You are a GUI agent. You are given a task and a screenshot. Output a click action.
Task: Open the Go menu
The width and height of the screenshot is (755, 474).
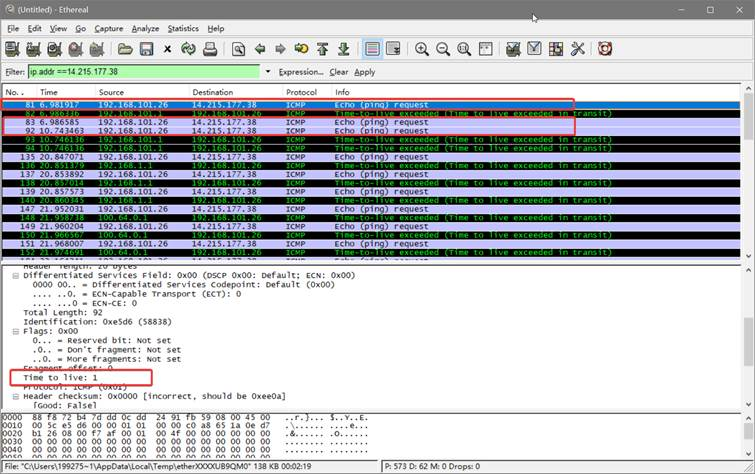coord(80,28)
